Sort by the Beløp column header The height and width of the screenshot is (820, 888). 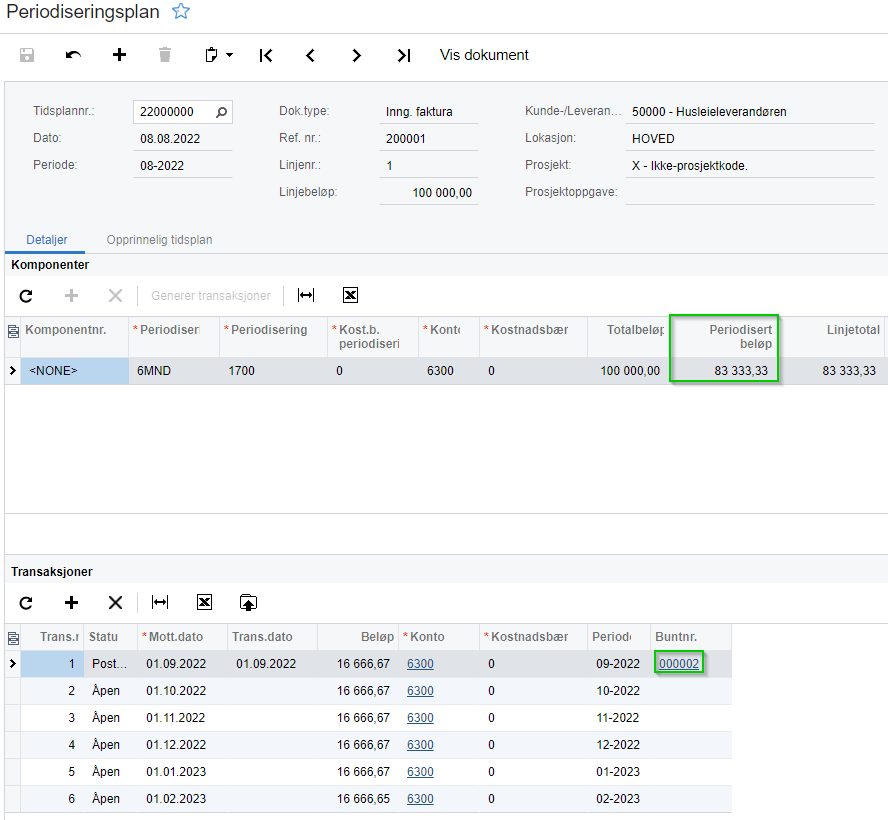(x=358, y=637)
